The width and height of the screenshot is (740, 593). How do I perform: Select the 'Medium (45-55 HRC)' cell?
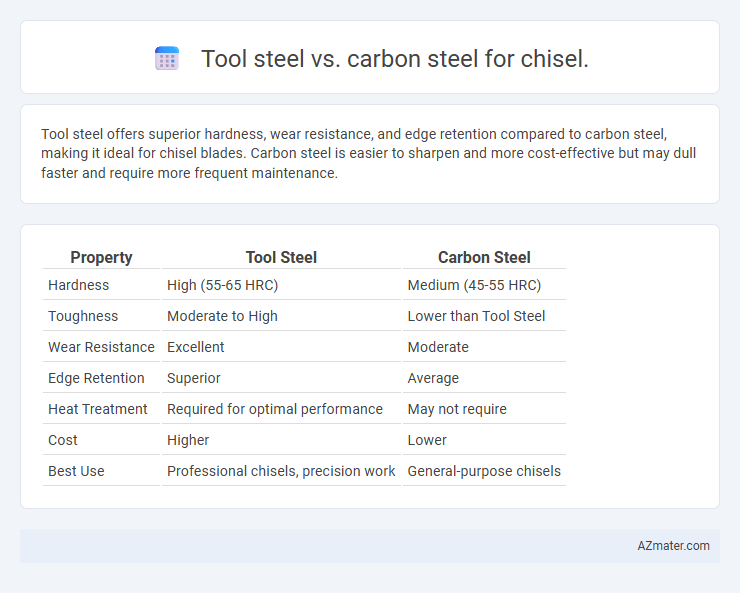pyautogui.click(x=474, y=285)
